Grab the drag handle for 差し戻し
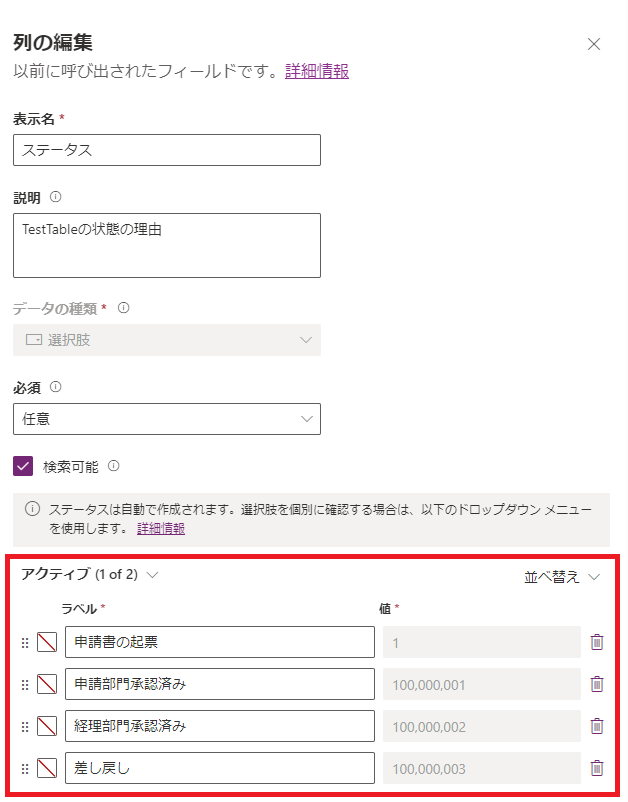Viewport: 628px width, 802px height. (x=25, y=769)
